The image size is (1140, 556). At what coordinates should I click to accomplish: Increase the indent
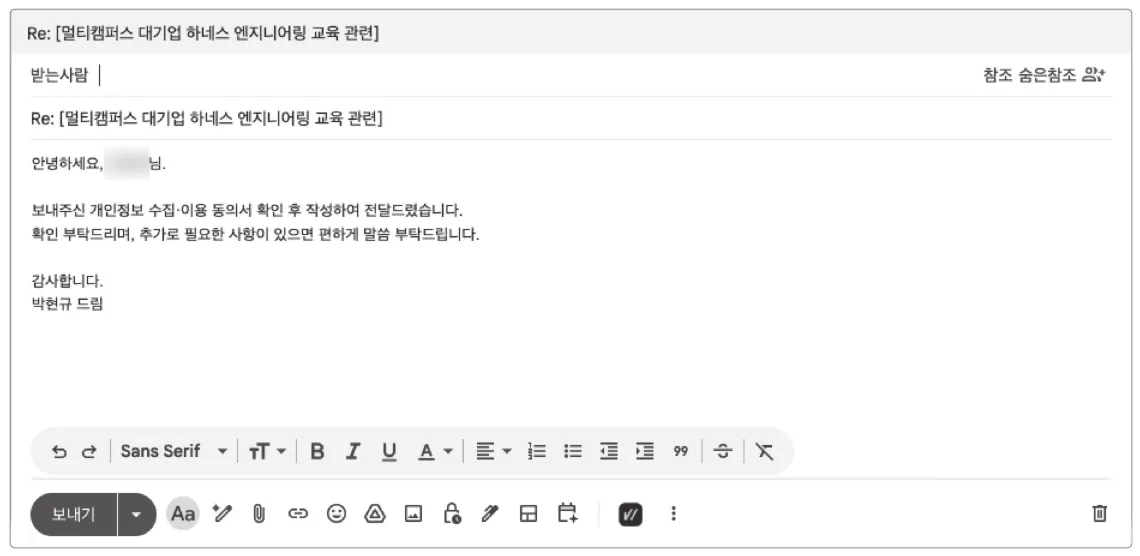645,451
